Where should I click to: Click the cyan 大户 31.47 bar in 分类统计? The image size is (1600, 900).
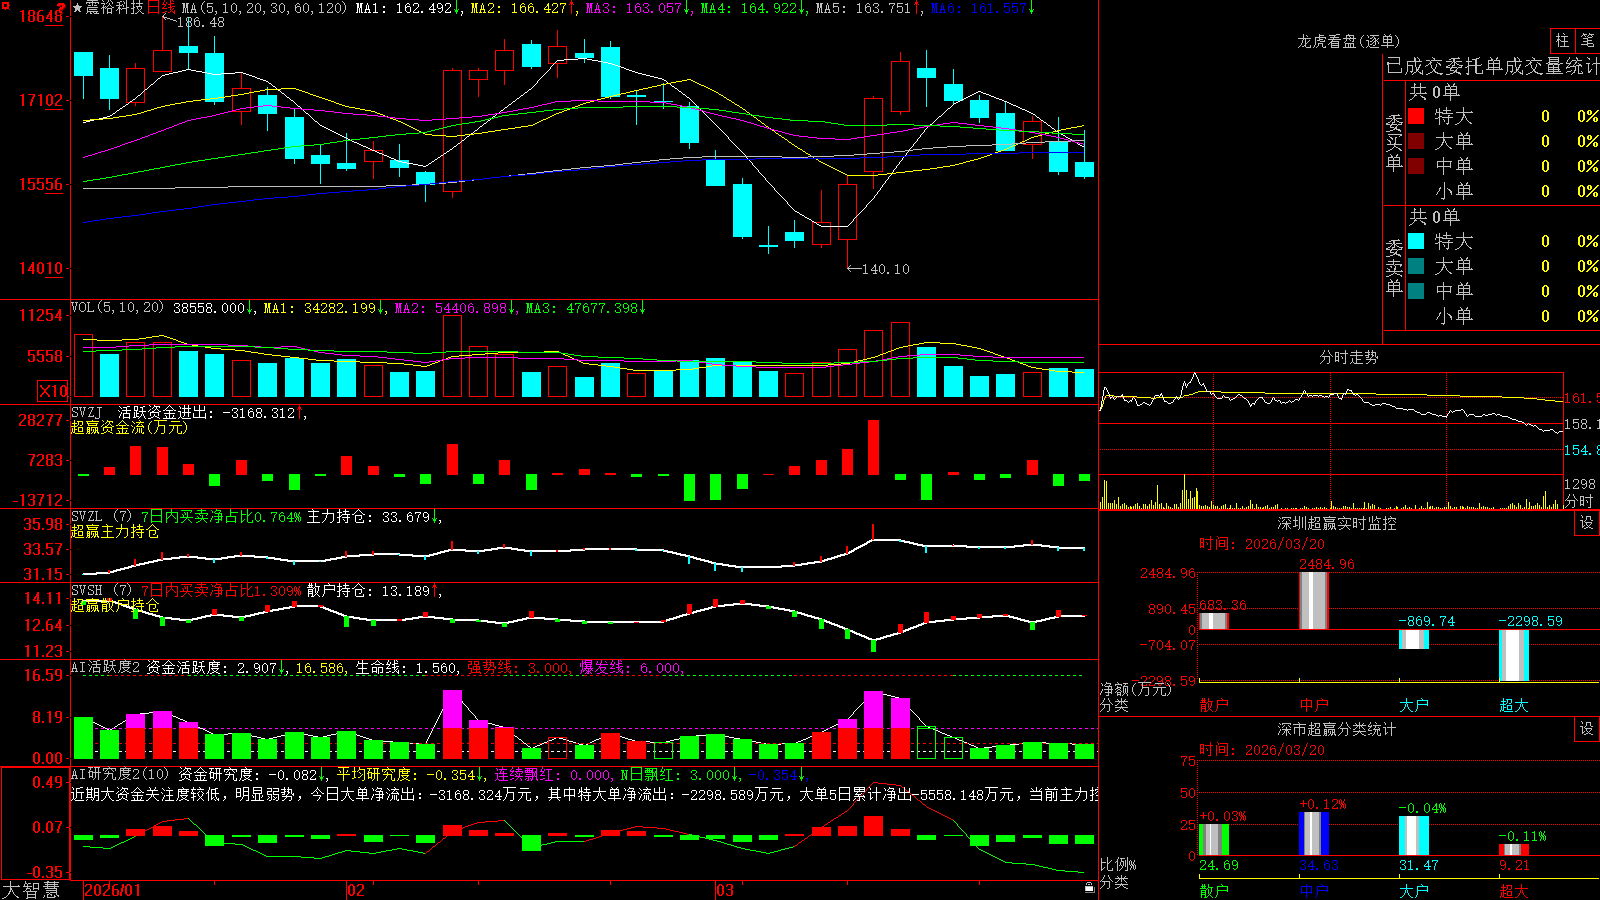point(1414,836)
